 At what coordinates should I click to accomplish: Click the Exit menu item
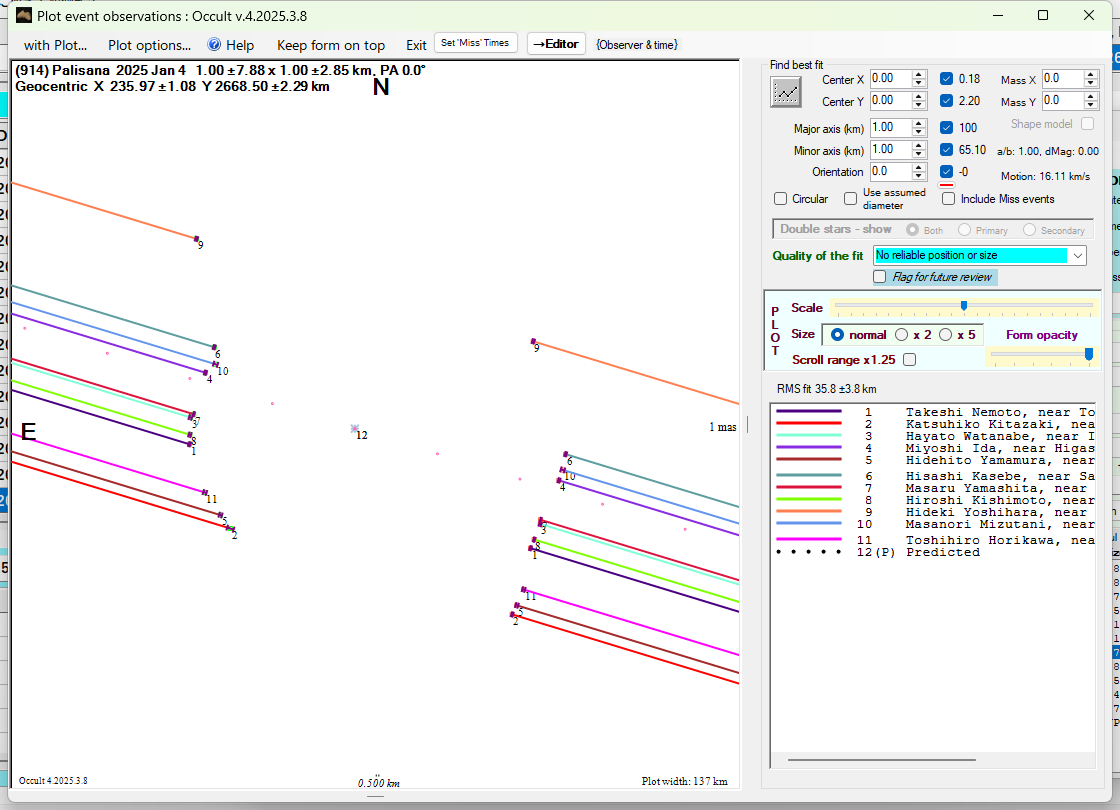(416, 45)
